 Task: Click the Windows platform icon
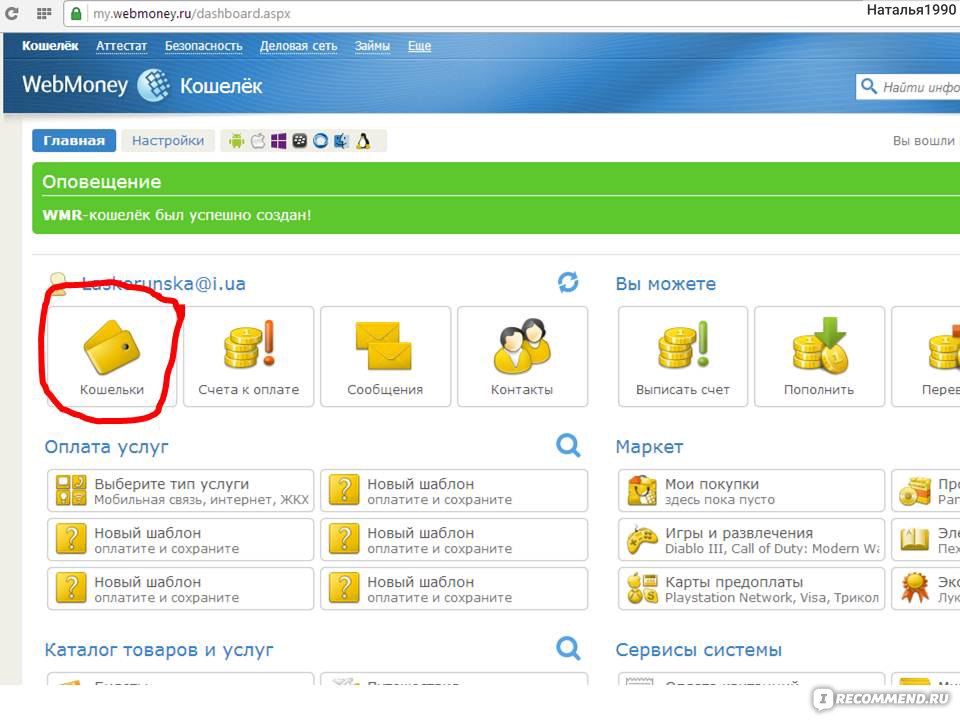tap(279, 141)
